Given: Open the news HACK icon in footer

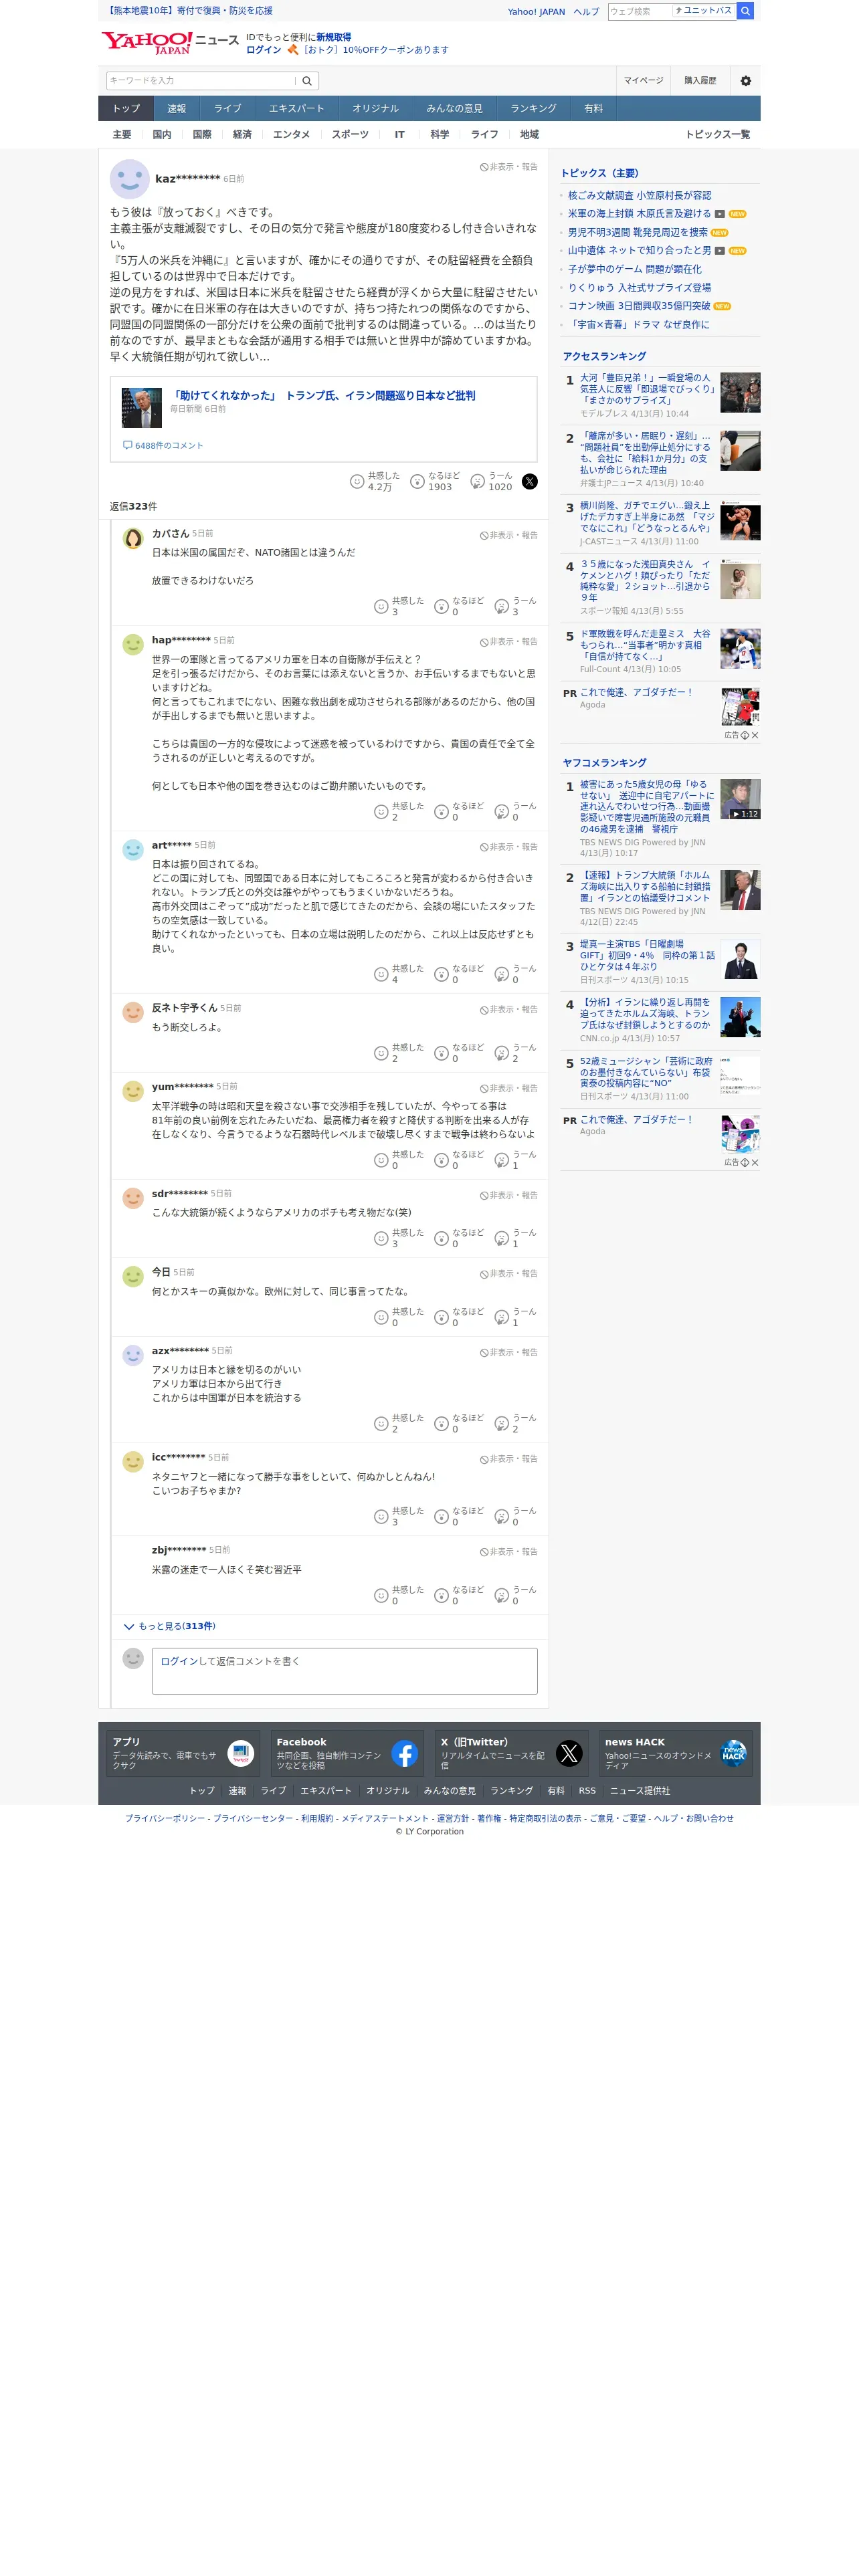Looking at the screenshot, I should click(733, 1753).
